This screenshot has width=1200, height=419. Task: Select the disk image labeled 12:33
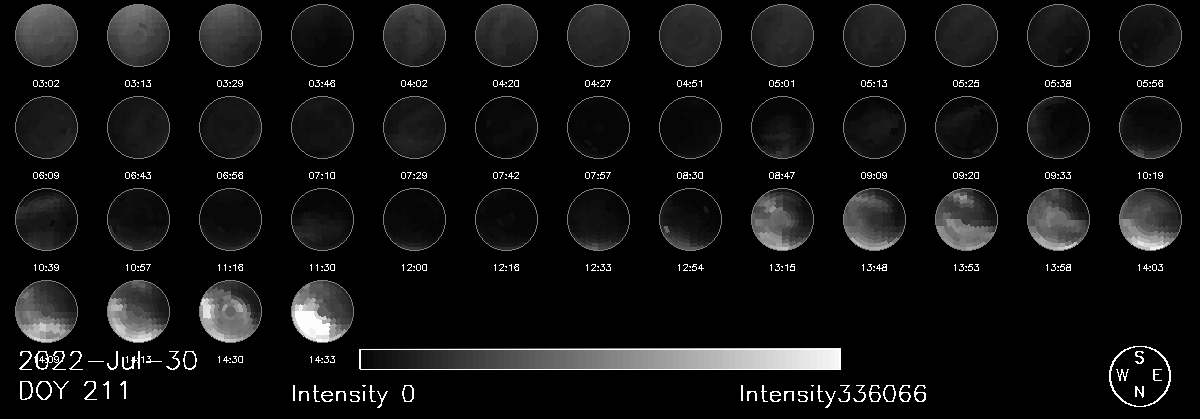(x=598, y=219)
